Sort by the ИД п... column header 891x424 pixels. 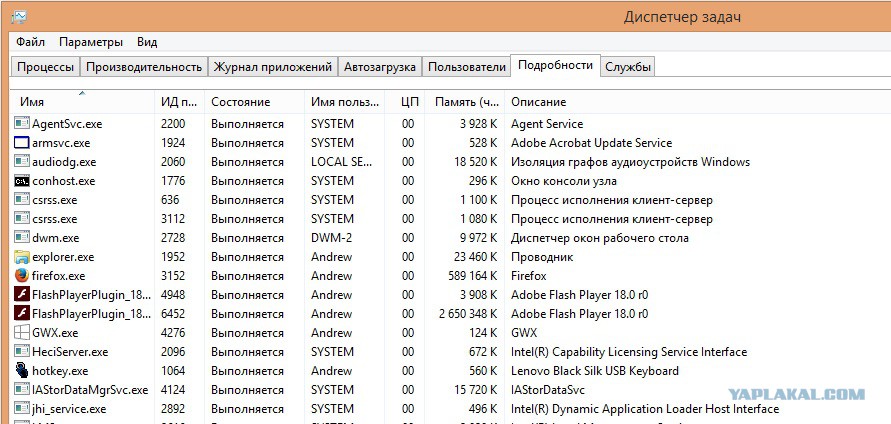(x=179, y=102)
